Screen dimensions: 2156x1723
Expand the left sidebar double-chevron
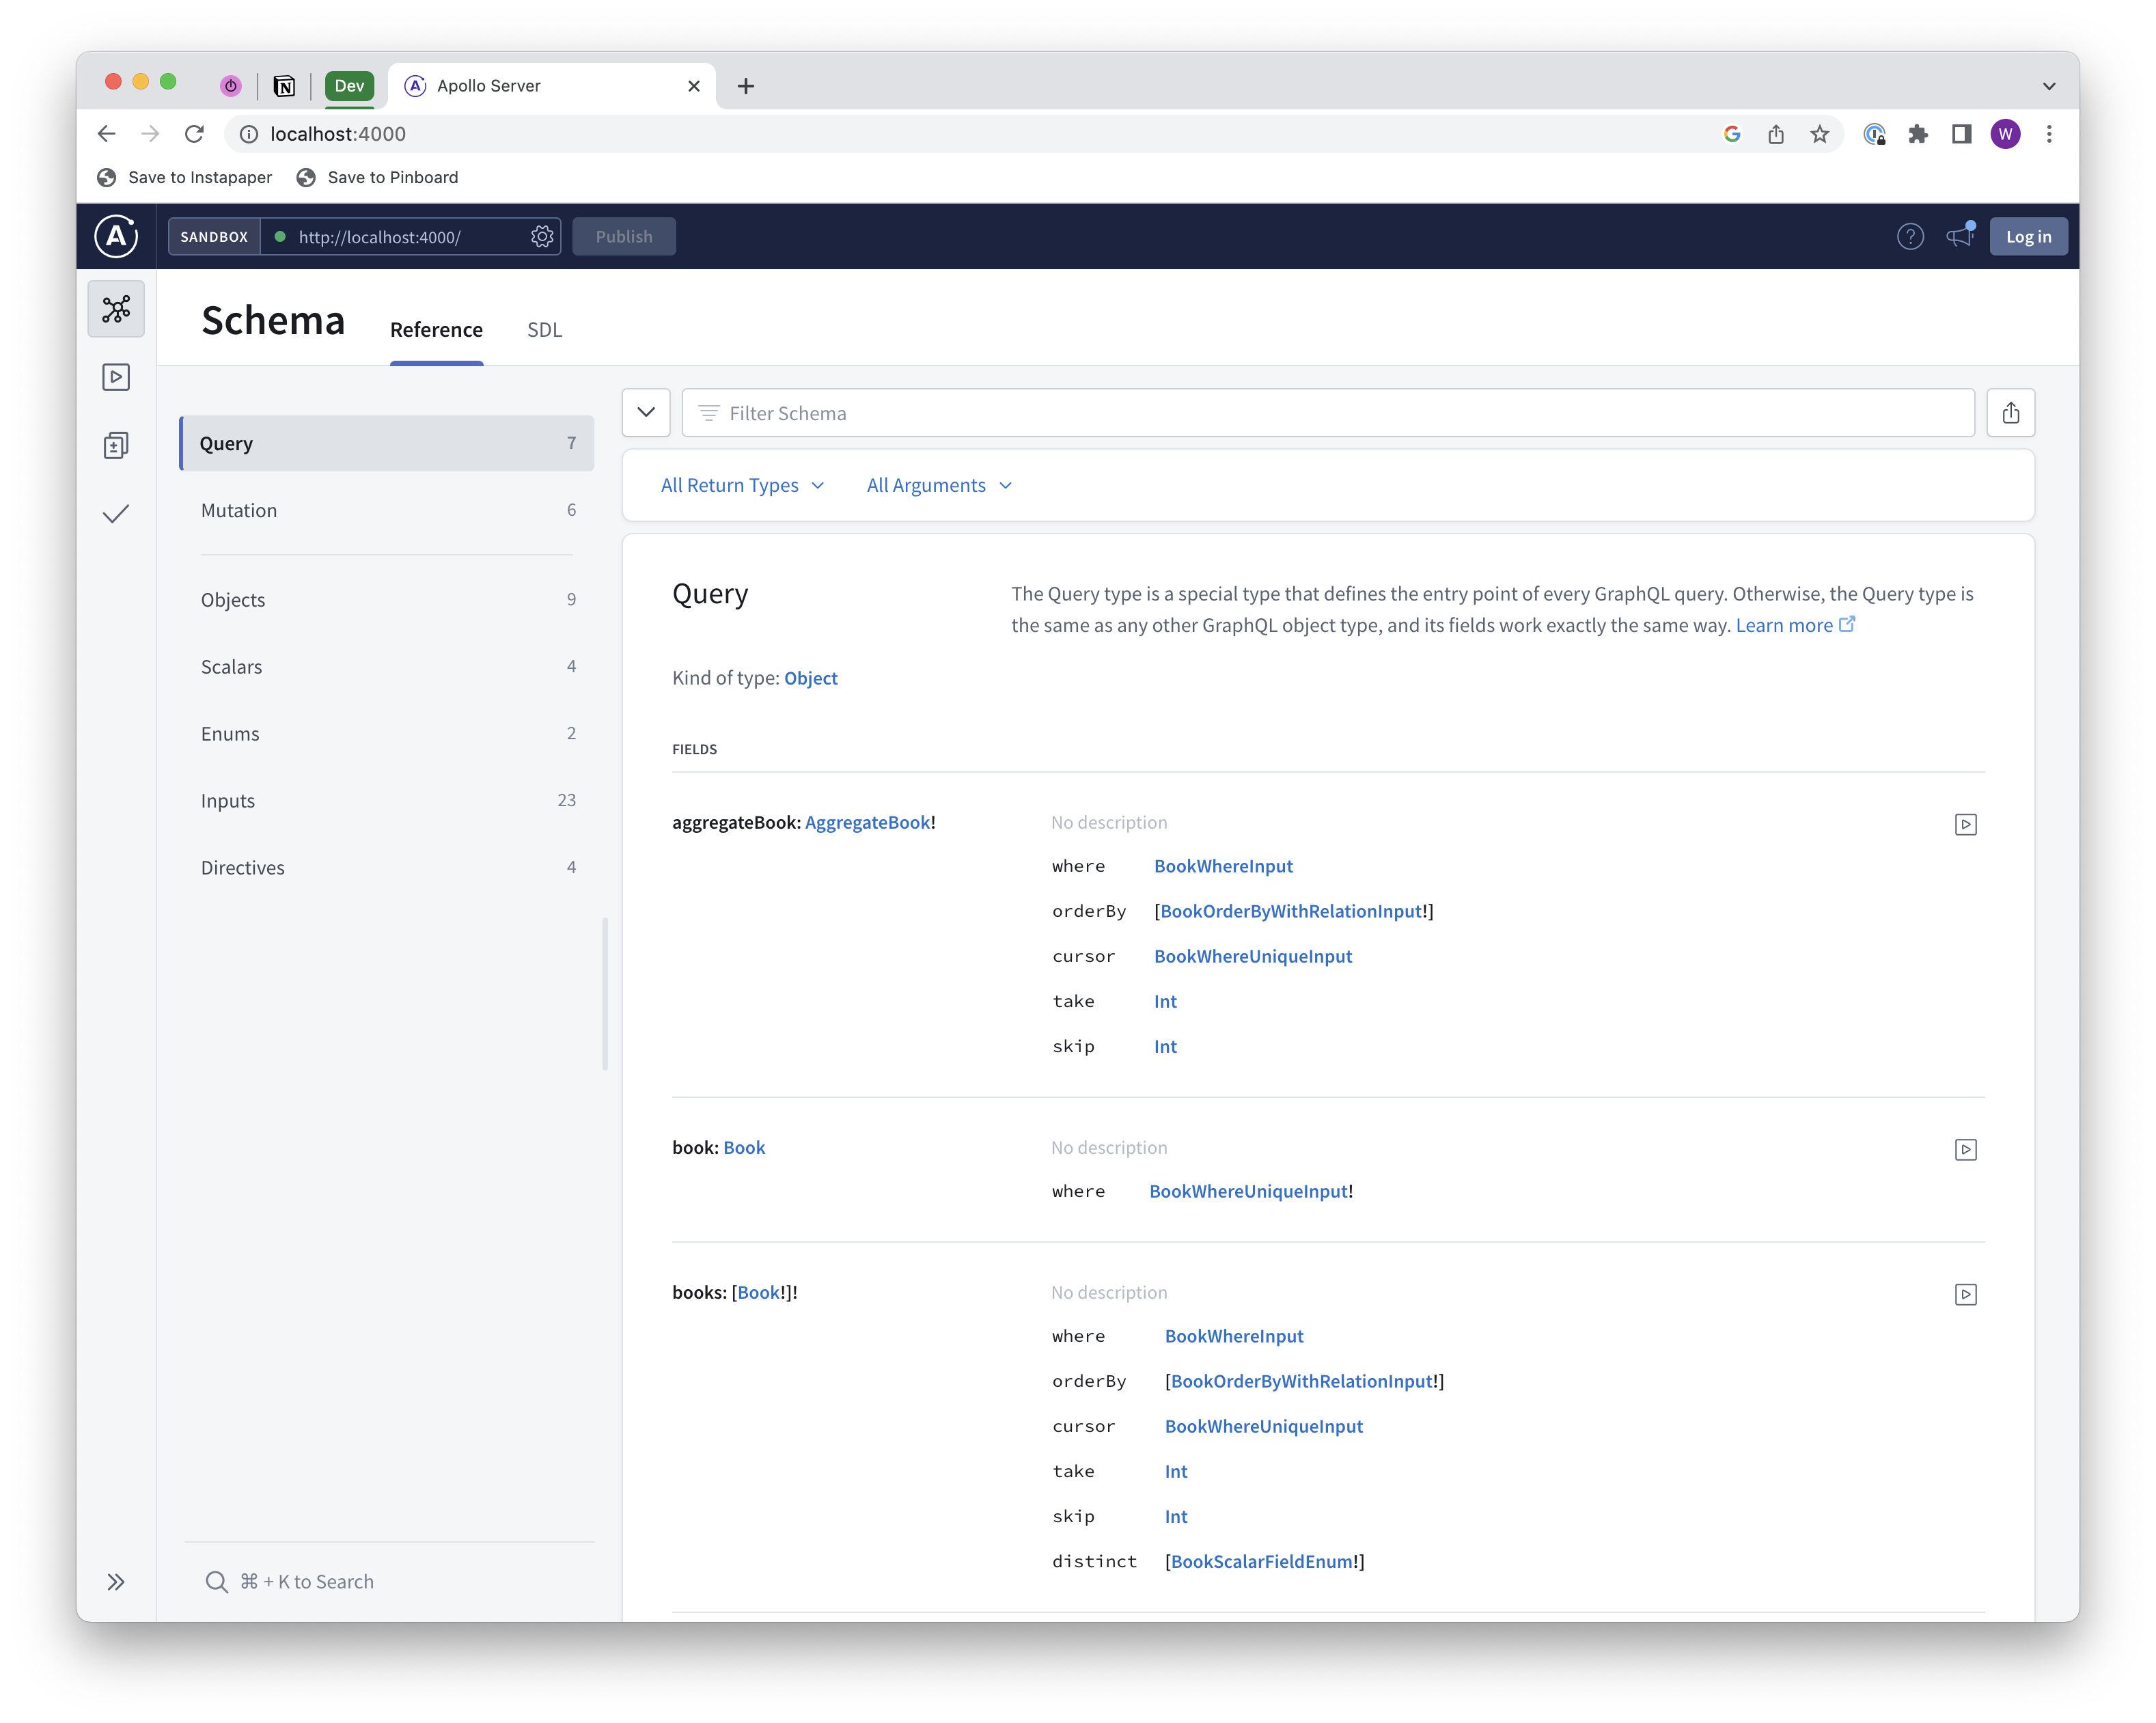tap(116, 1582)
